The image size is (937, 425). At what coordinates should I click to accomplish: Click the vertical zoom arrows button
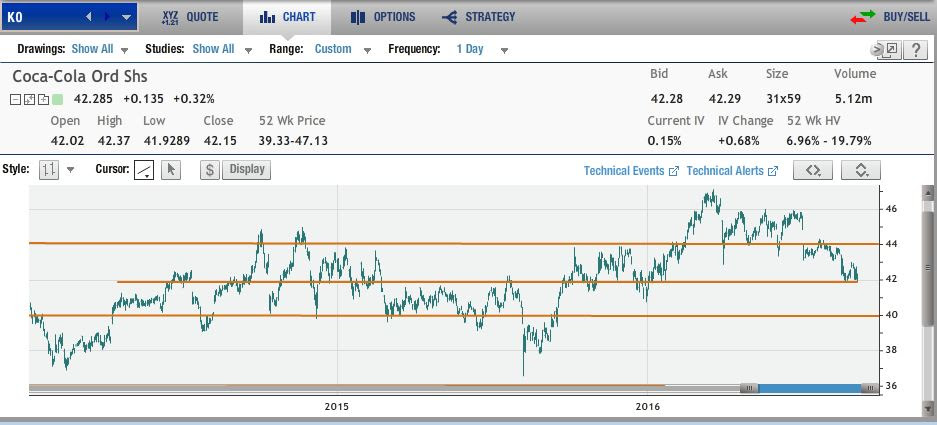pos(861,170)
